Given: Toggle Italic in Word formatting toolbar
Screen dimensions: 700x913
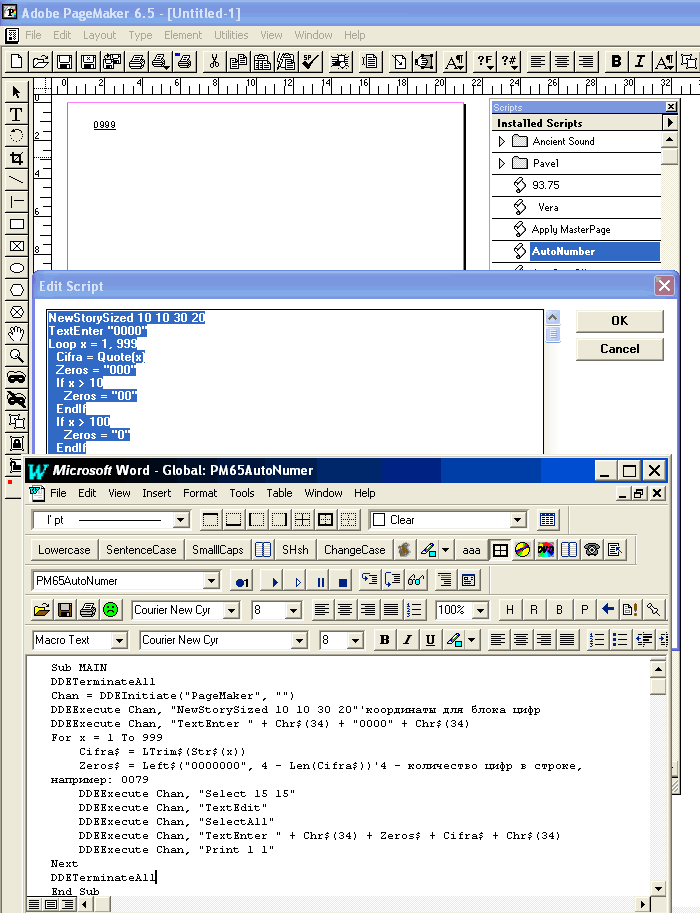Looking at the screenshot, I should coord(408,640).
